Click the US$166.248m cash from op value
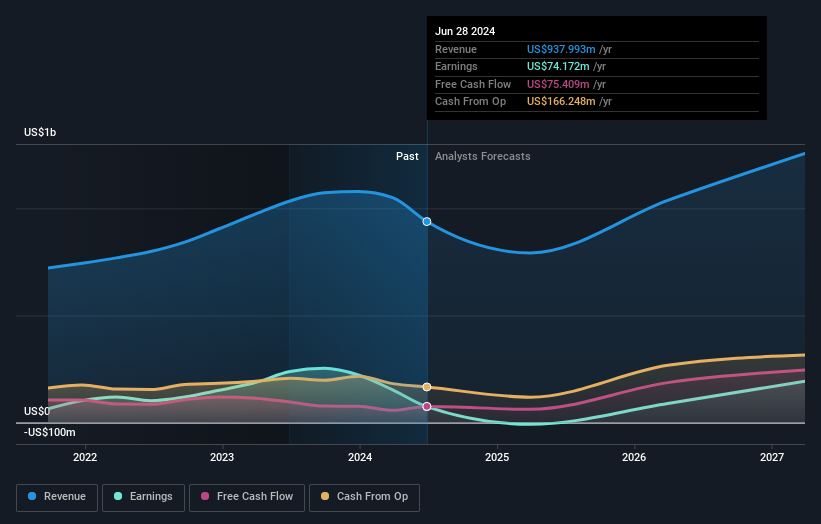Viewport: 821px width, 524px height. pyautogui.click(x=561, y=102)
